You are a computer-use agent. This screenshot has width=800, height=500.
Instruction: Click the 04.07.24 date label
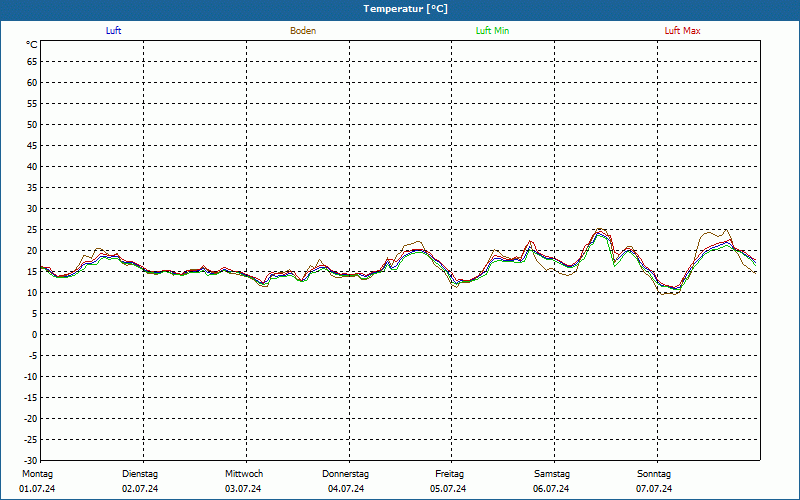click(x=346, y=489)
